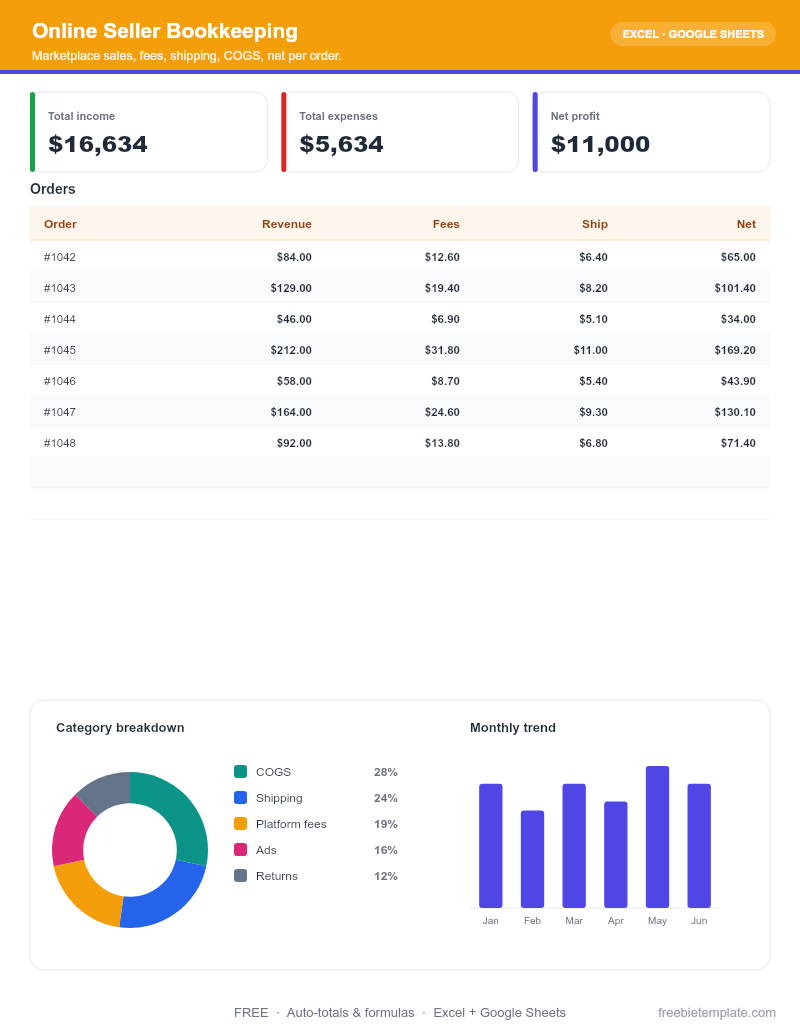This screenshot has width=800, height=1035.
Task: Click the Feb bar in Monthly trend
Action: [x=532, y=859]
